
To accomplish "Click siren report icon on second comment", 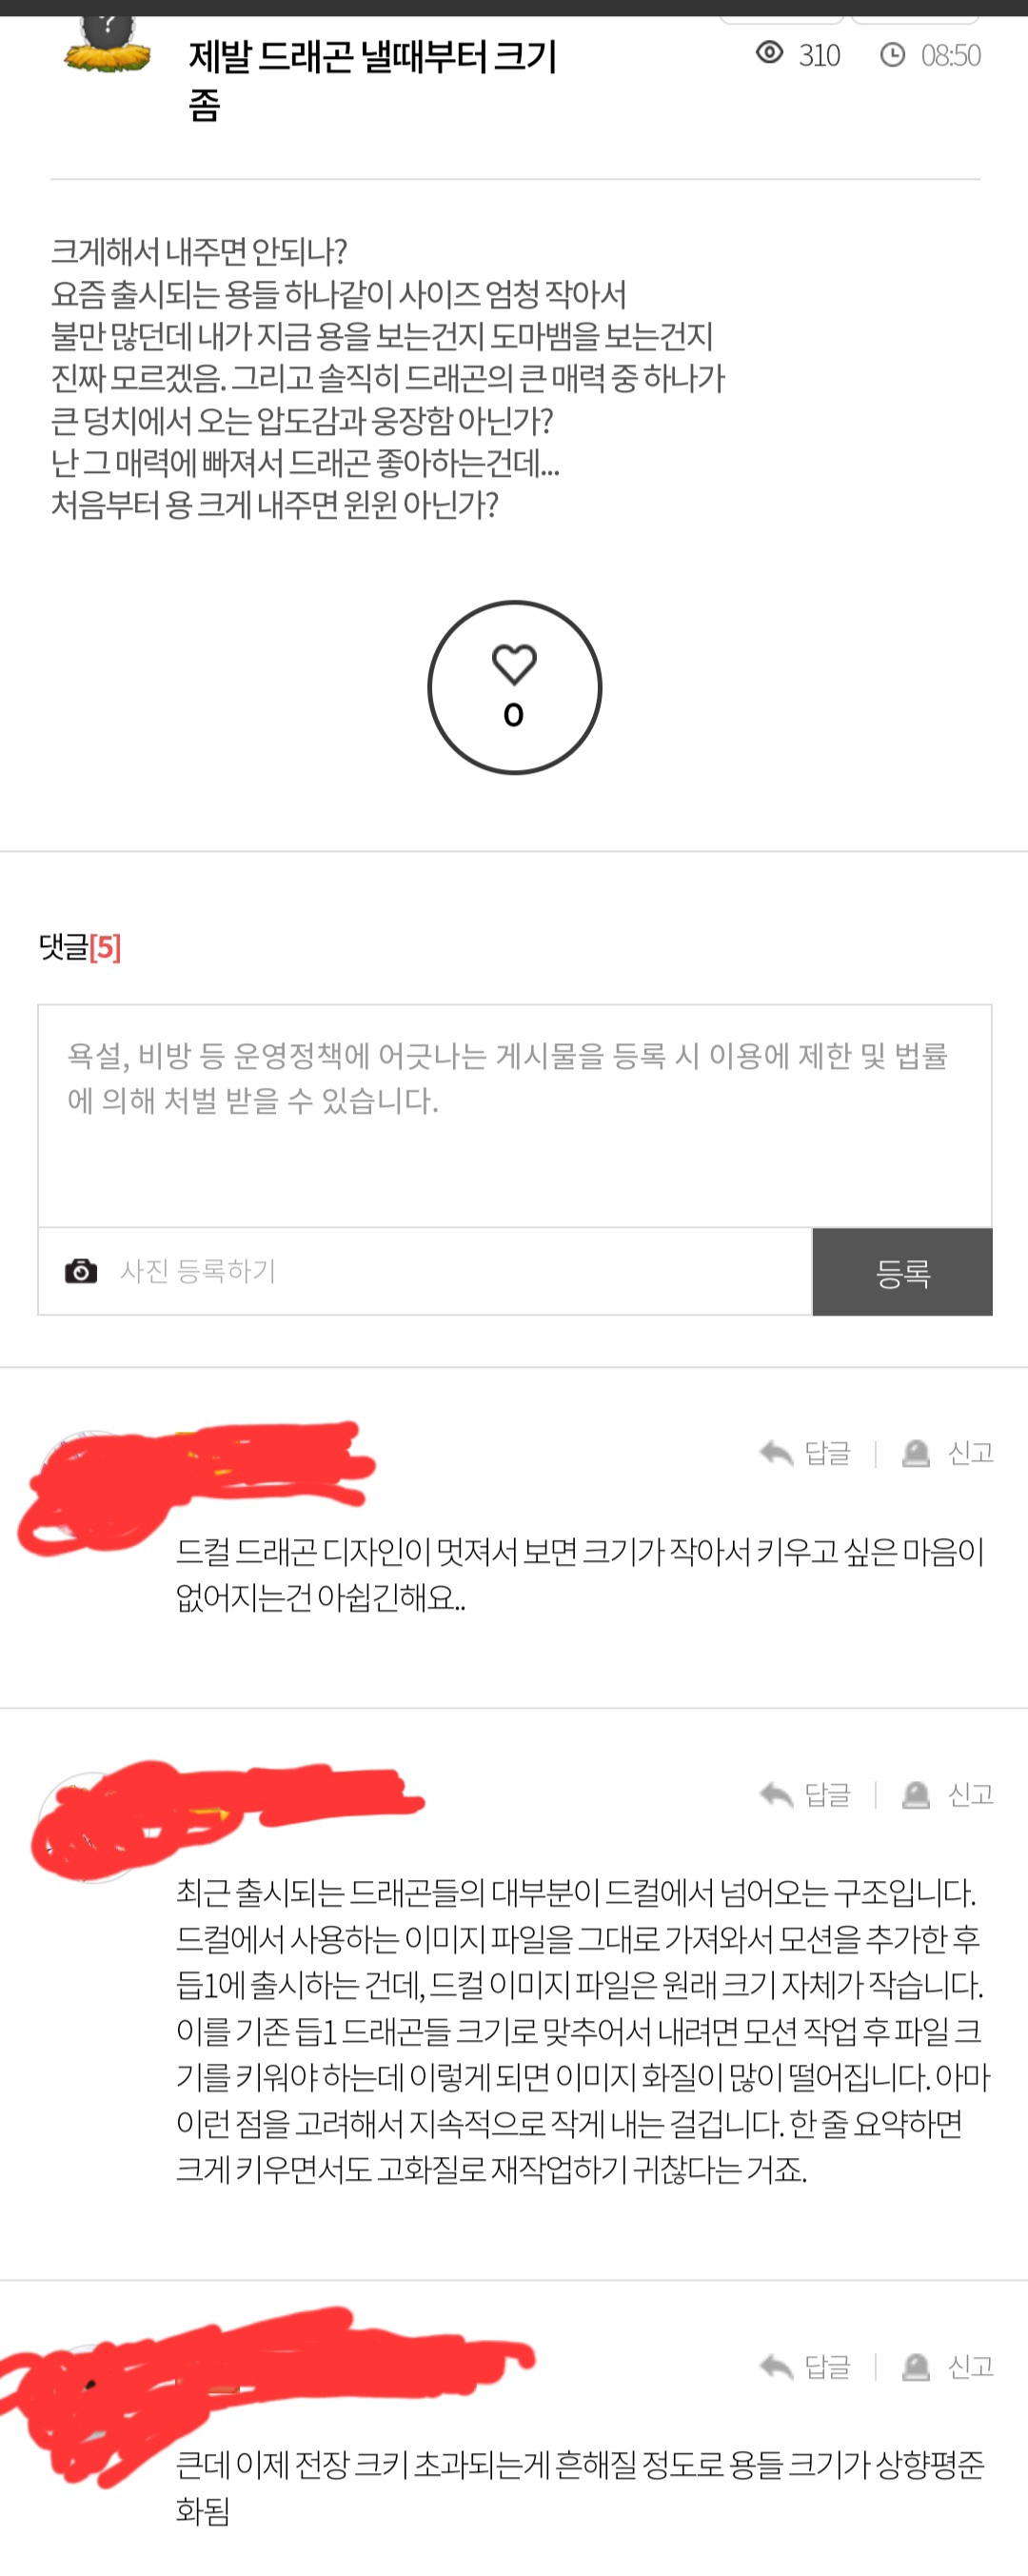I will click(916, 1795).
